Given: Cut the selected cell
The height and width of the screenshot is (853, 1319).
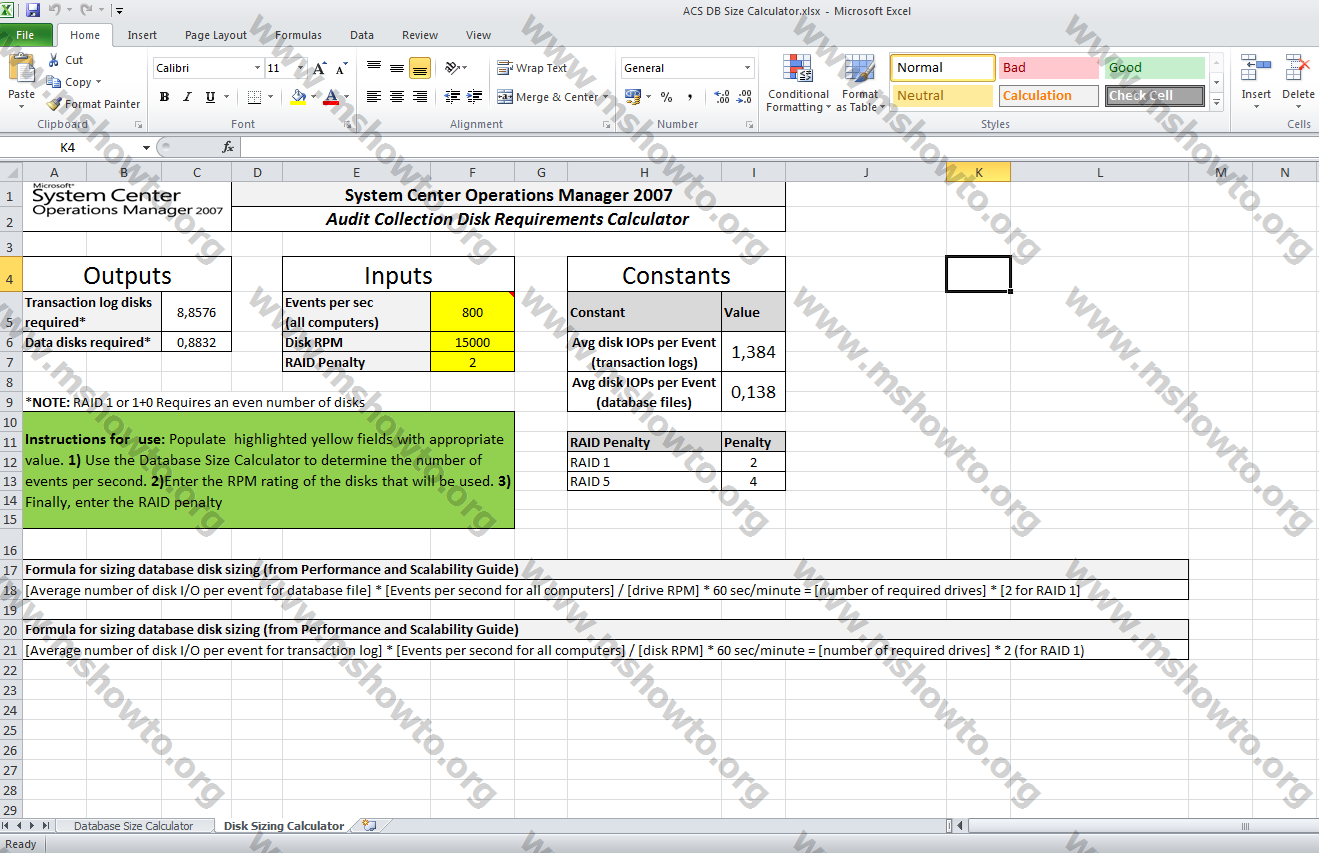Looking at the screenshot, I should pos(65,60).
